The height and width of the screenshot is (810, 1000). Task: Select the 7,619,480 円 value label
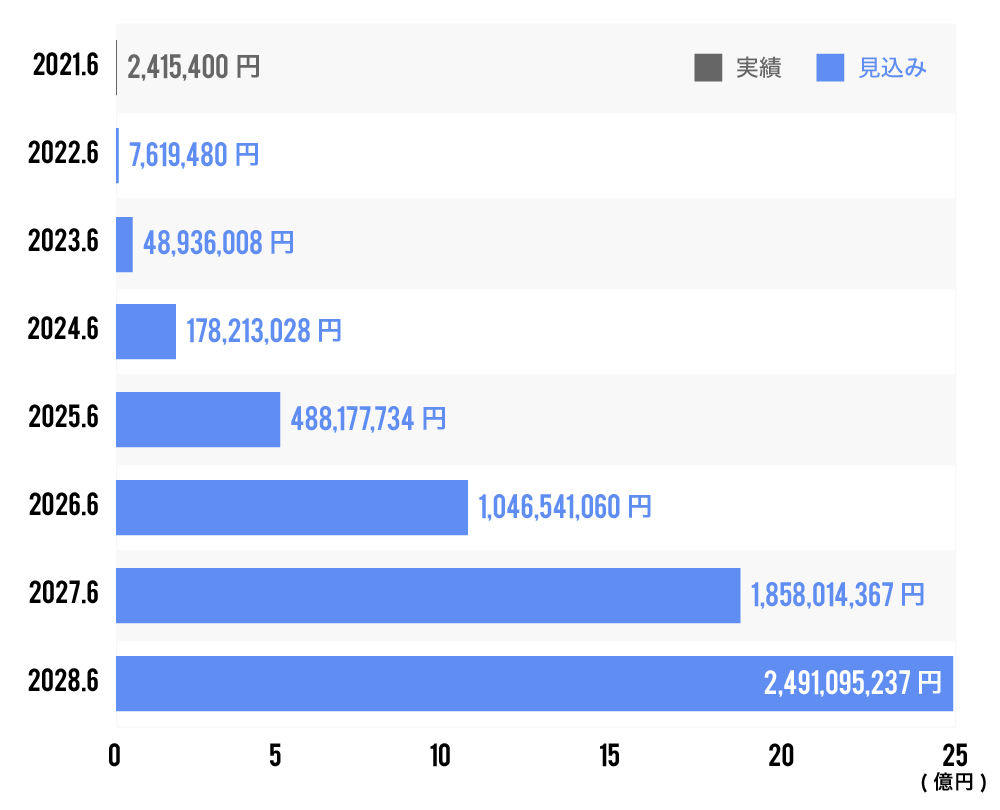[193, 156]
